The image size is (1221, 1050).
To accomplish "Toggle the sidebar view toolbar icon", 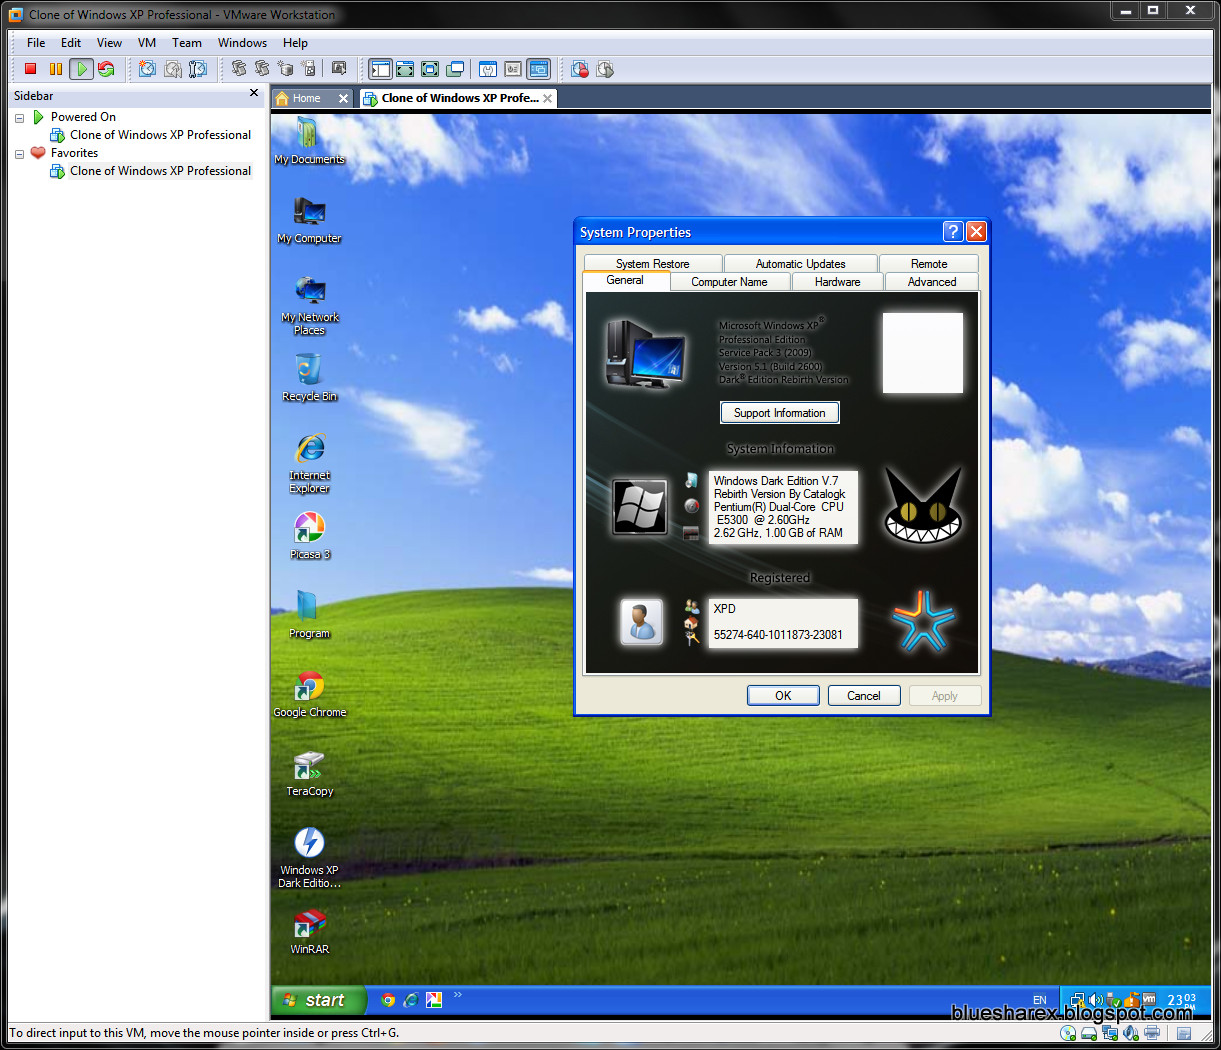I will pos(380,69).
